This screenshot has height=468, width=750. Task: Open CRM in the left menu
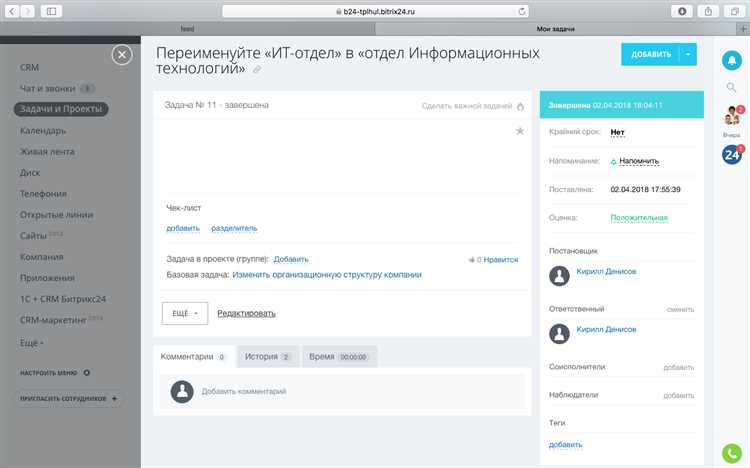29,67
